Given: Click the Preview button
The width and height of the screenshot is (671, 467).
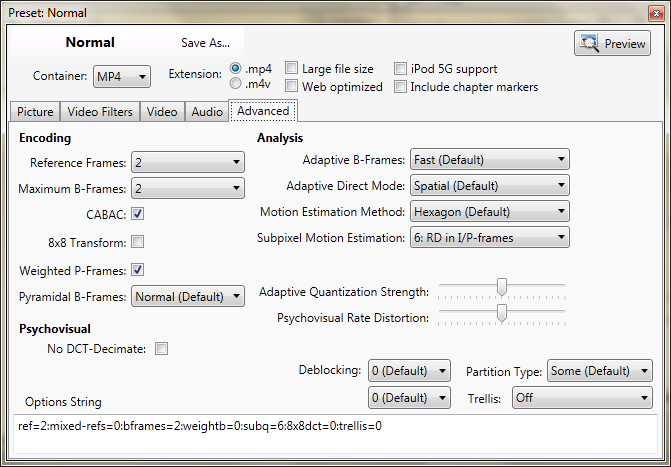Looking at the screenshot, I should click(612, 44).
